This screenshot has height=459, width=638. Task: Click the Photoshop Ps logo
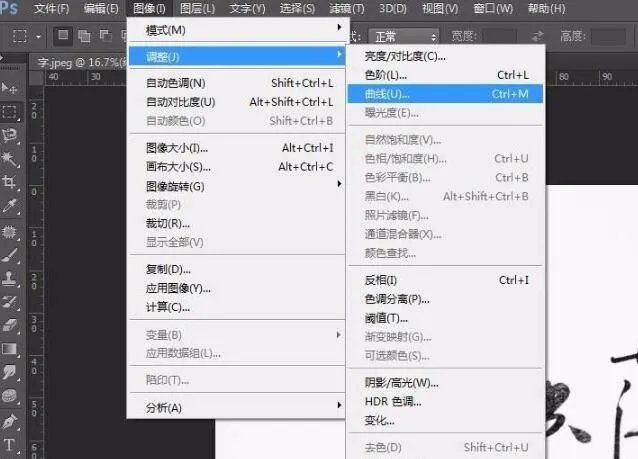click(9, 8)
